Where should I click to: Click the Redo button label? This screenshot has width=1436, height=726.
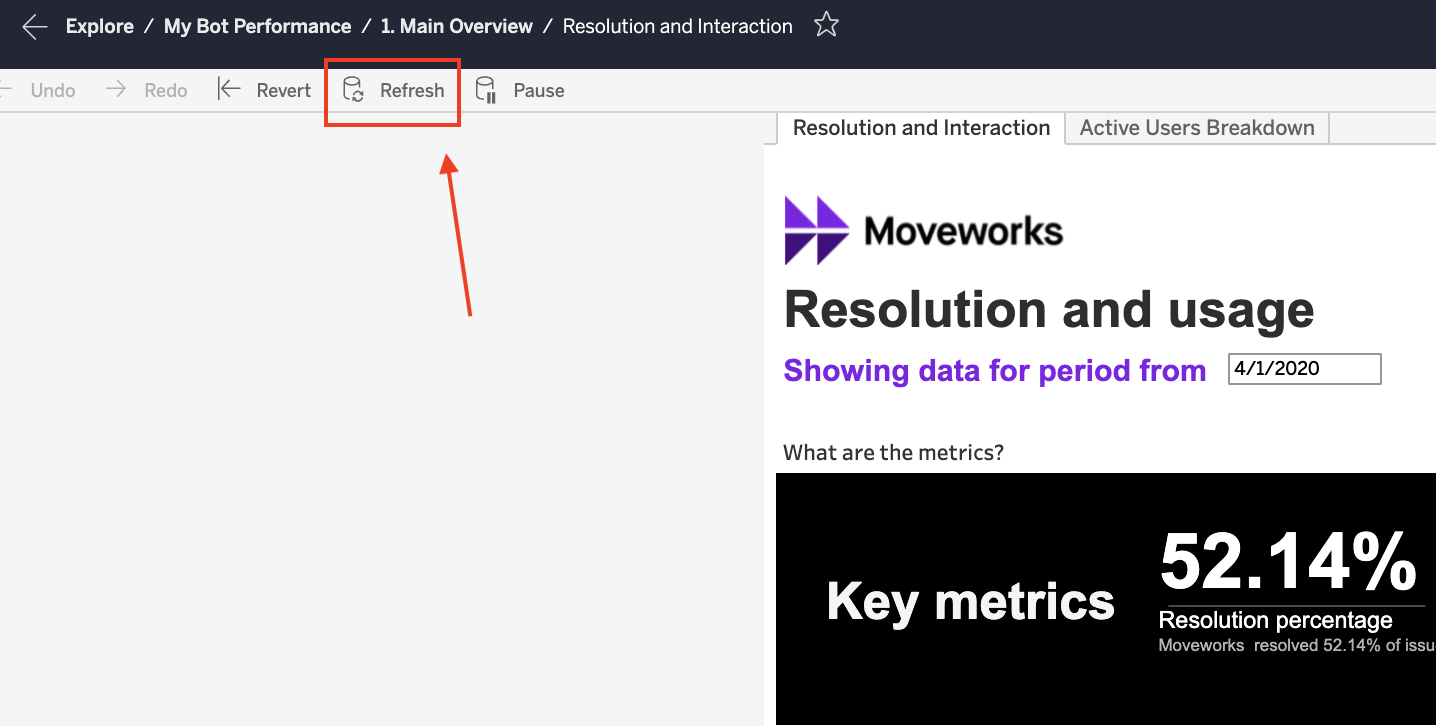pyautogui.click(x=166, y=90)
